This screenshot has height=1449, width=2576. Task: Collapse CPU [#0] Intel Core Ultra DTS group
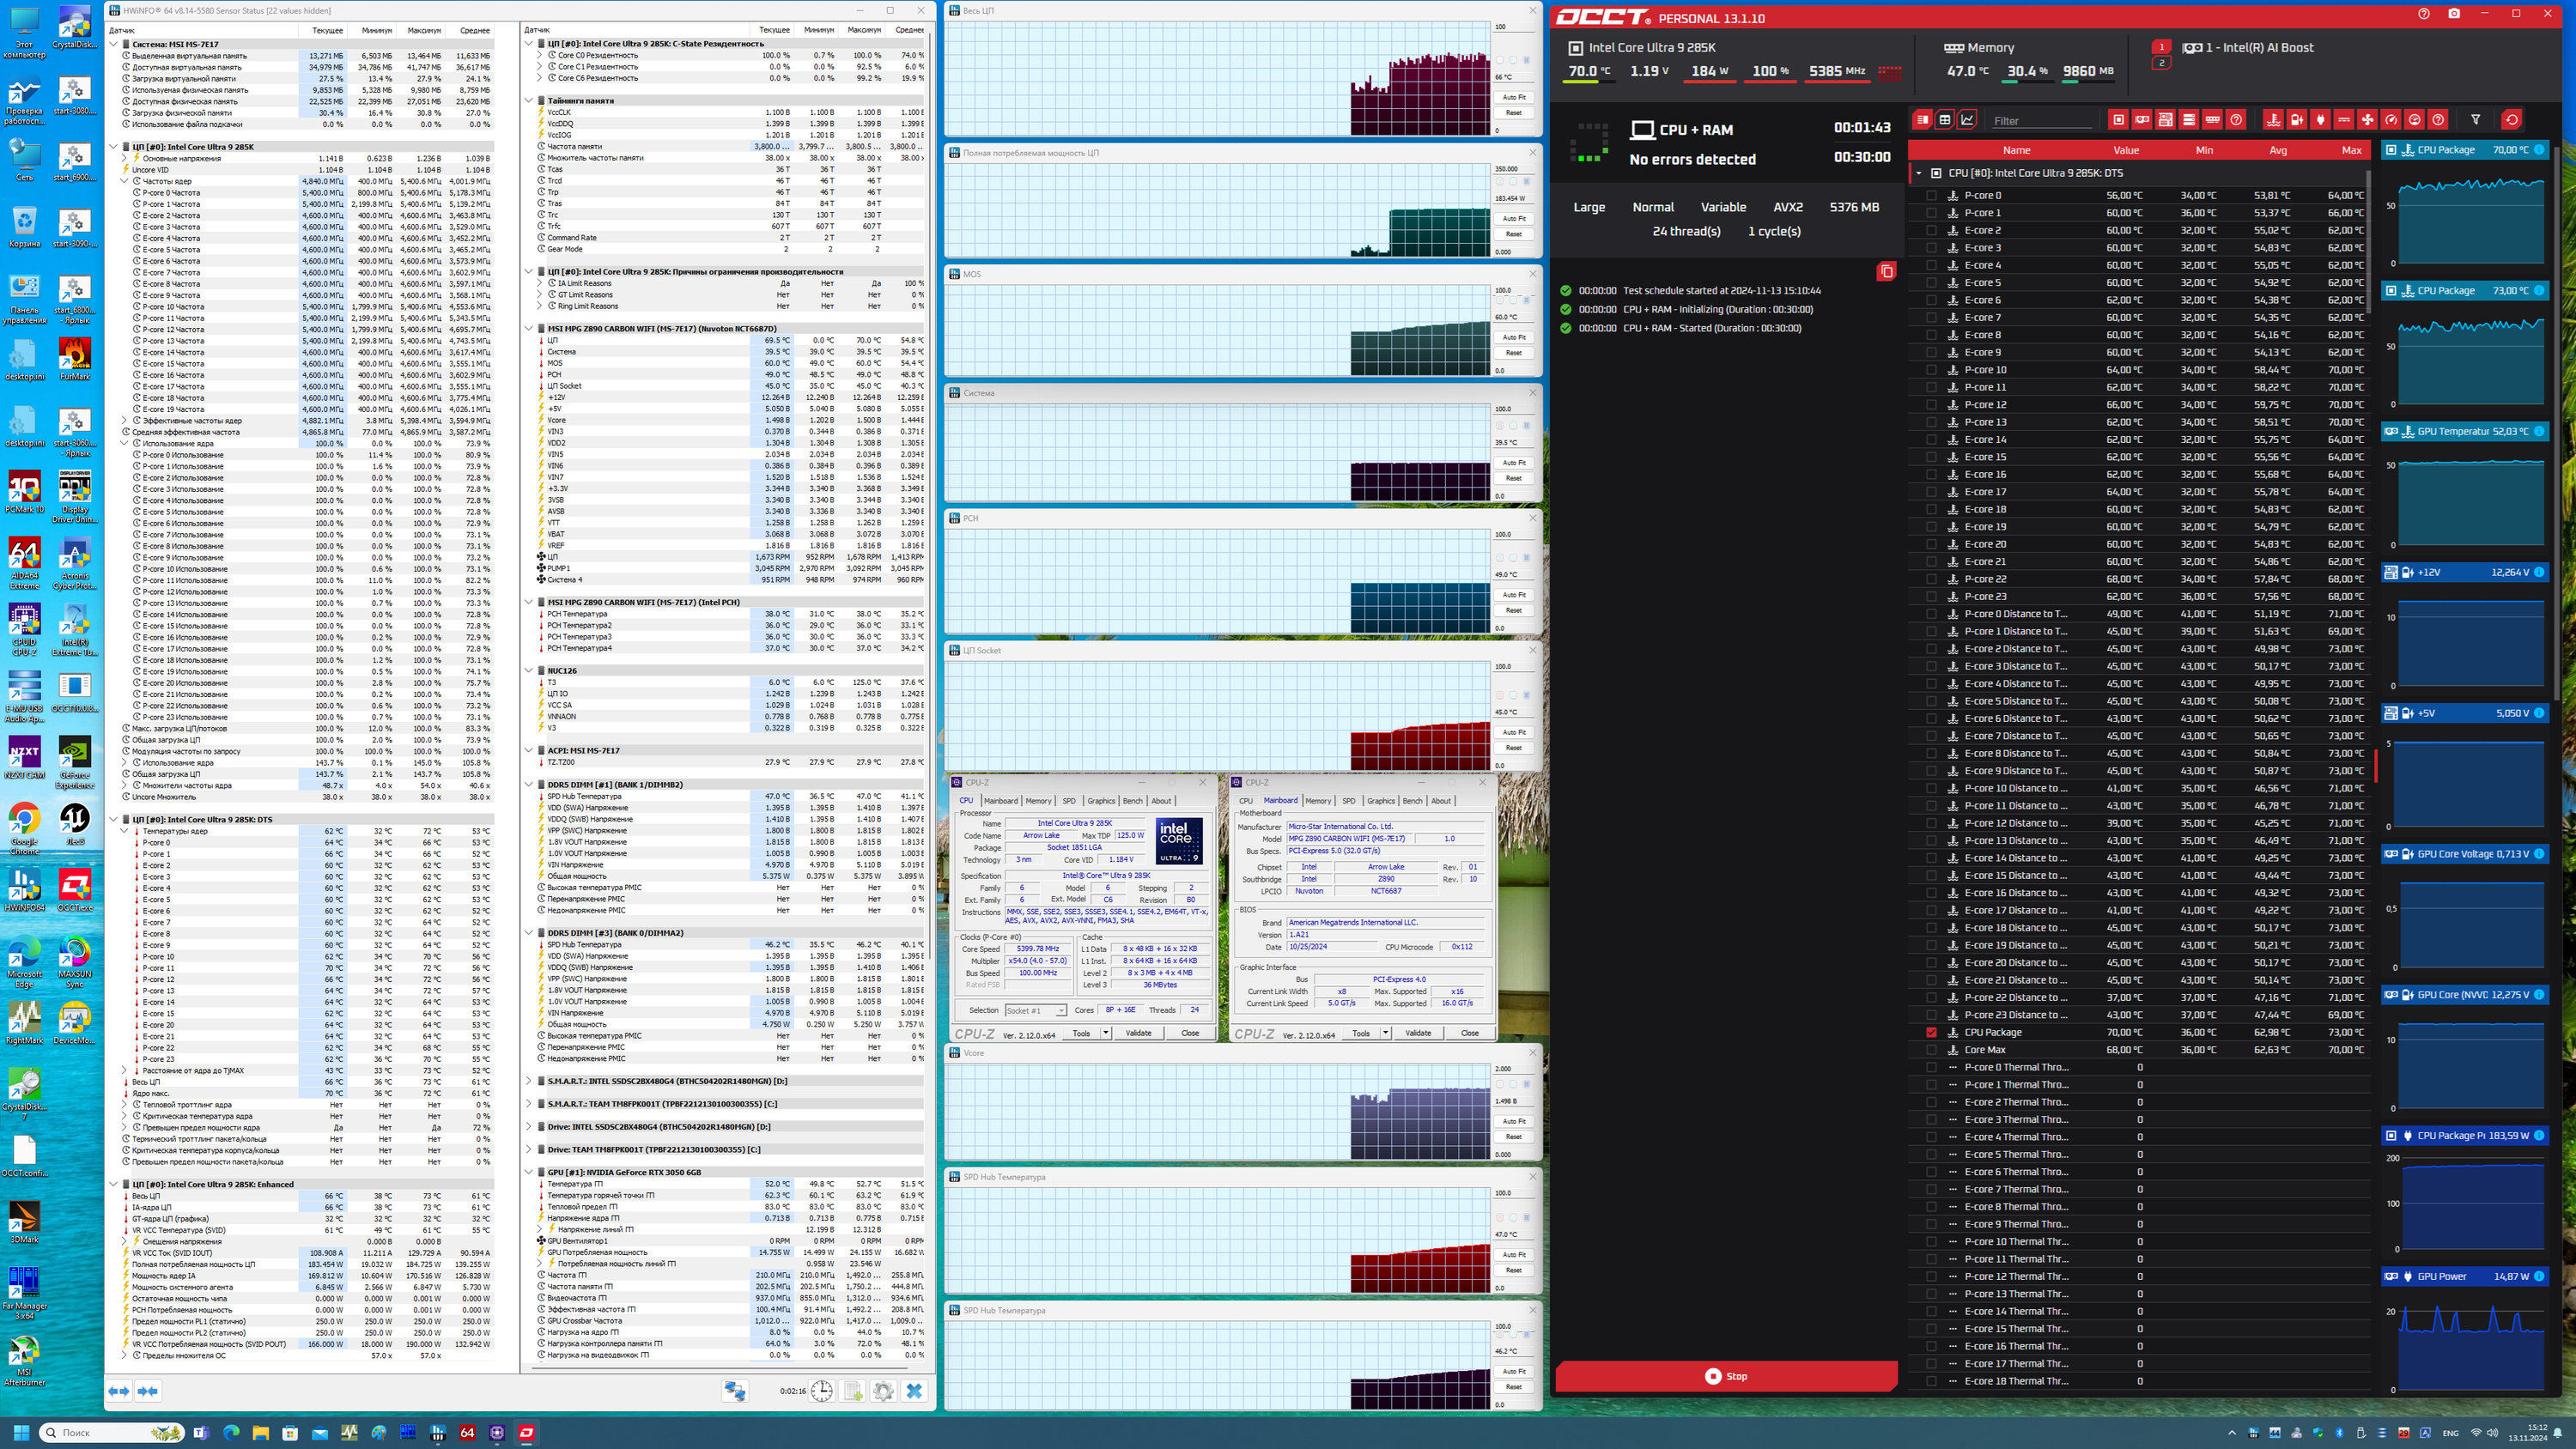1919,173
